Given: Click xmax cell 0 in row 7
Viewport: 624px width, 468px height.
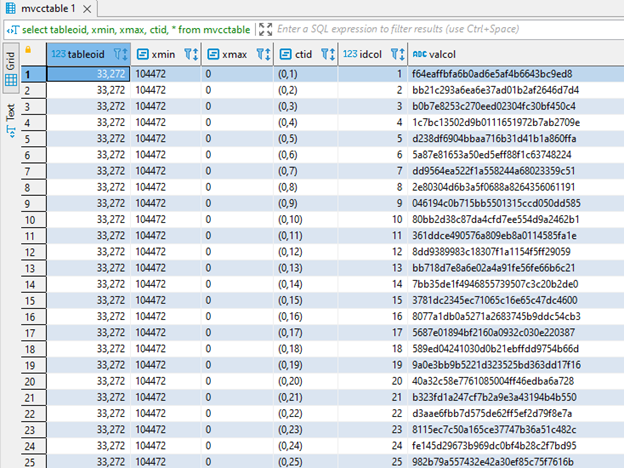Looking at the screenshot, I should [x=238, y=171].
